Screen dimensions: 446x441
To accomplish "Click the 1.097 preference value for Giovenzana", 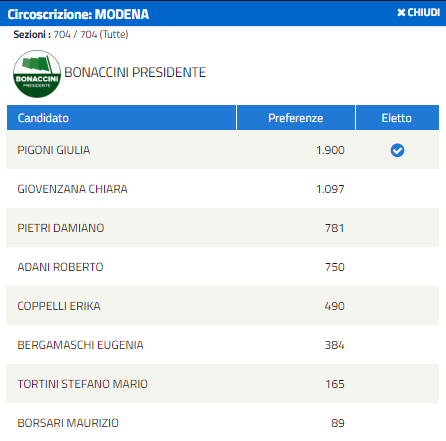I will click(x=330, y=189).
